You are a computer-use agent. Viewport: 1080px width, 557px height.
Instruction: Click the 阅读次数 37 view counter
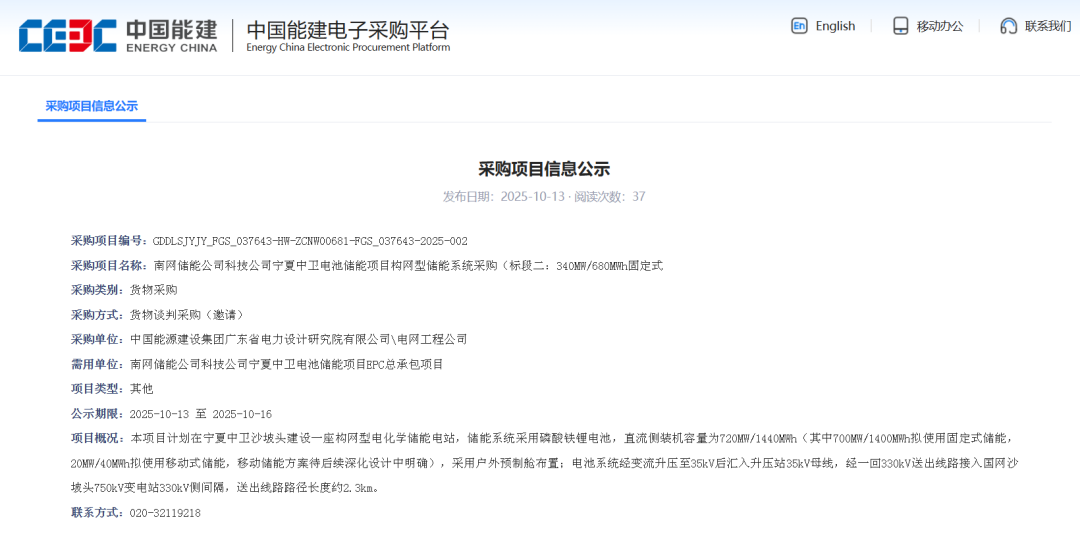point(609,197)
